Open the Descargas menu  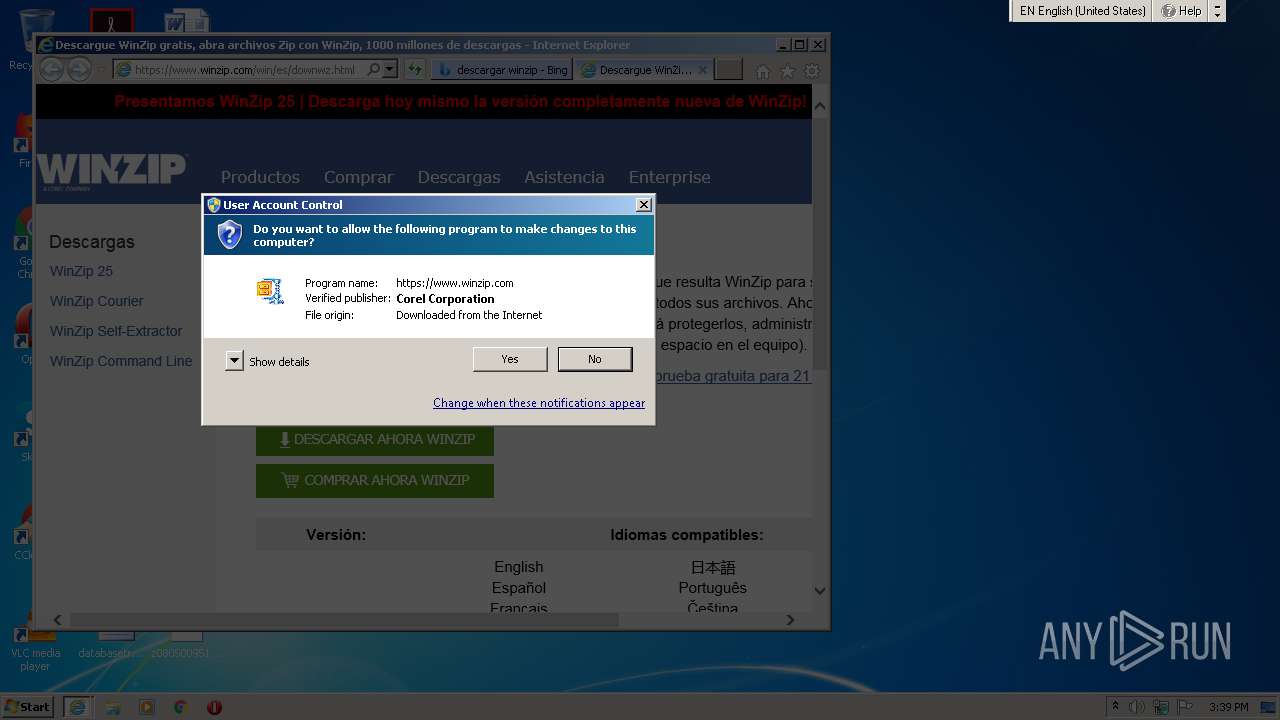pyautogui.click(x=459, y=177)
